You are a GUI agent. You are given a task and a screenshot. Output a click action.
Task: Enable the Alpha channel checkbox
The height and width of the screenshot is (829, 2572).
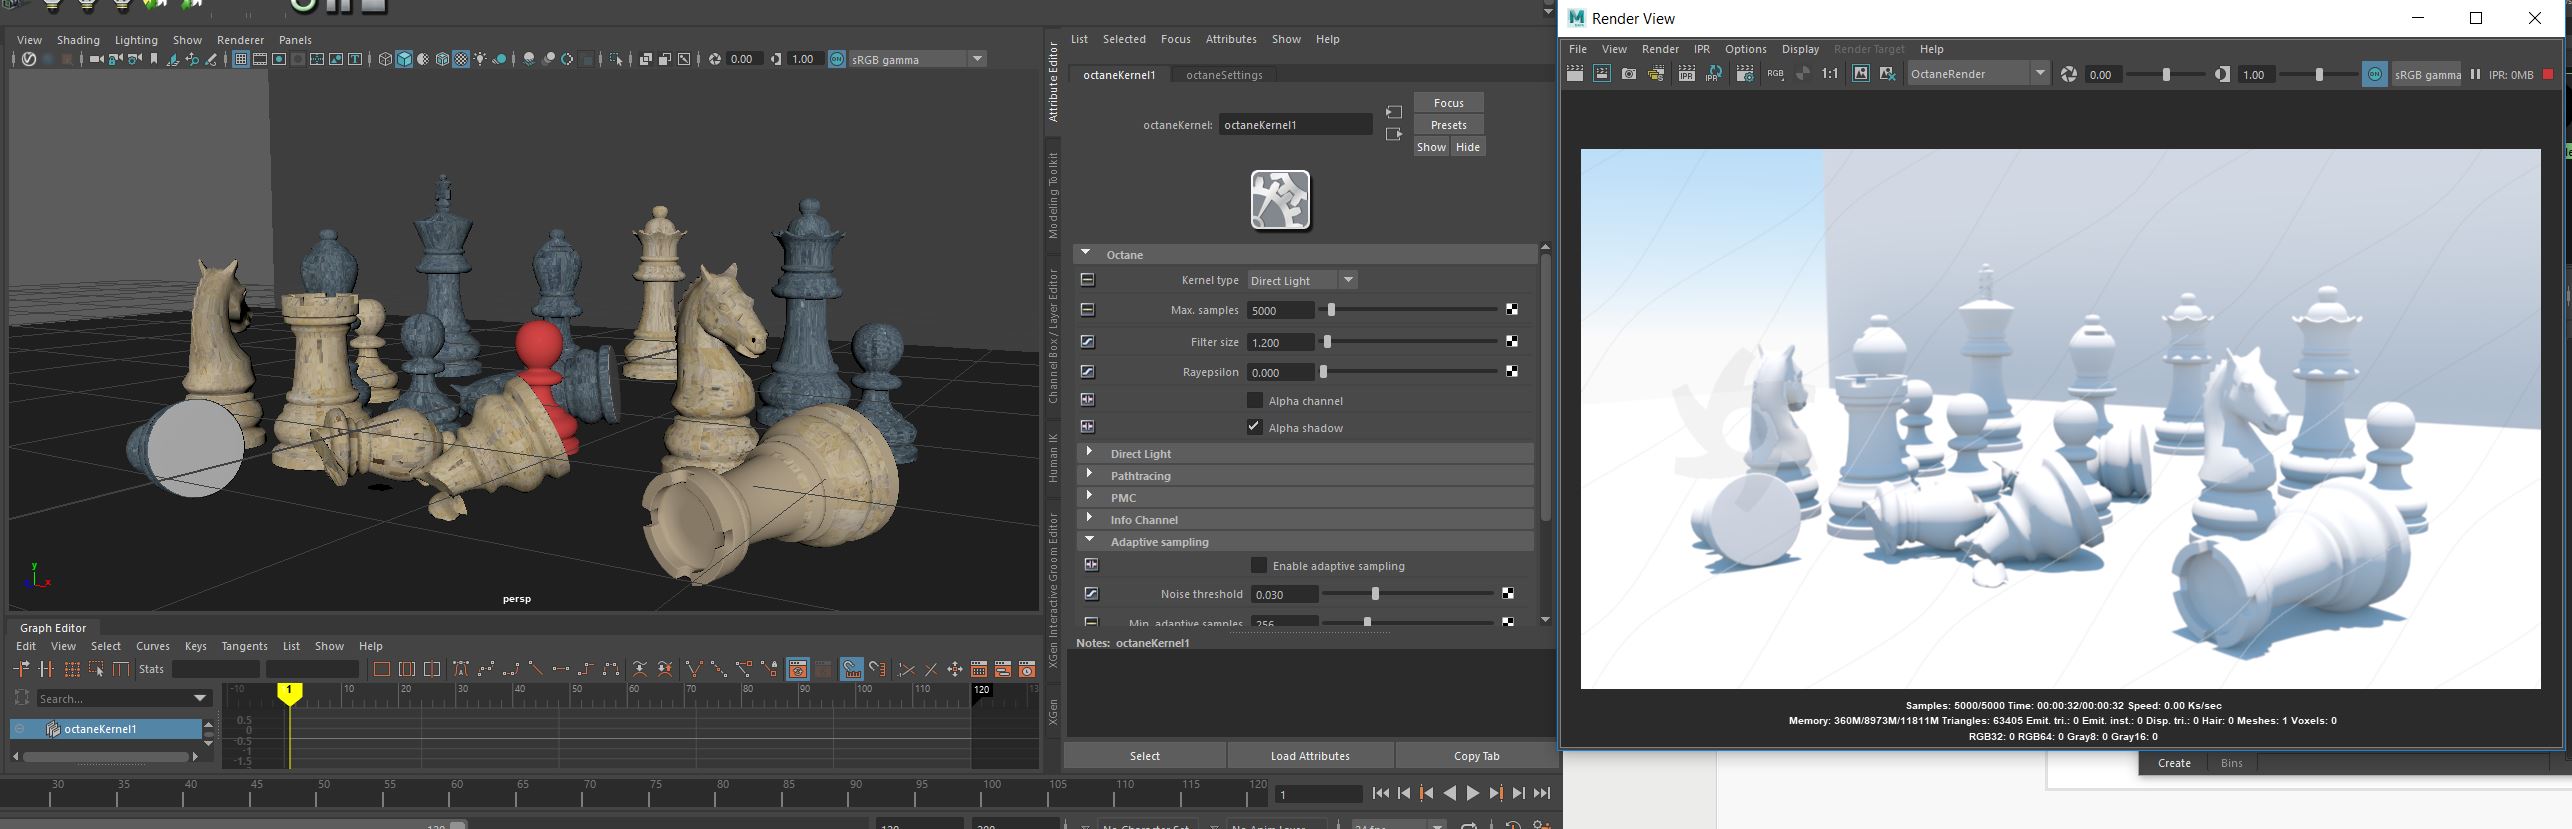[1255, 401]
